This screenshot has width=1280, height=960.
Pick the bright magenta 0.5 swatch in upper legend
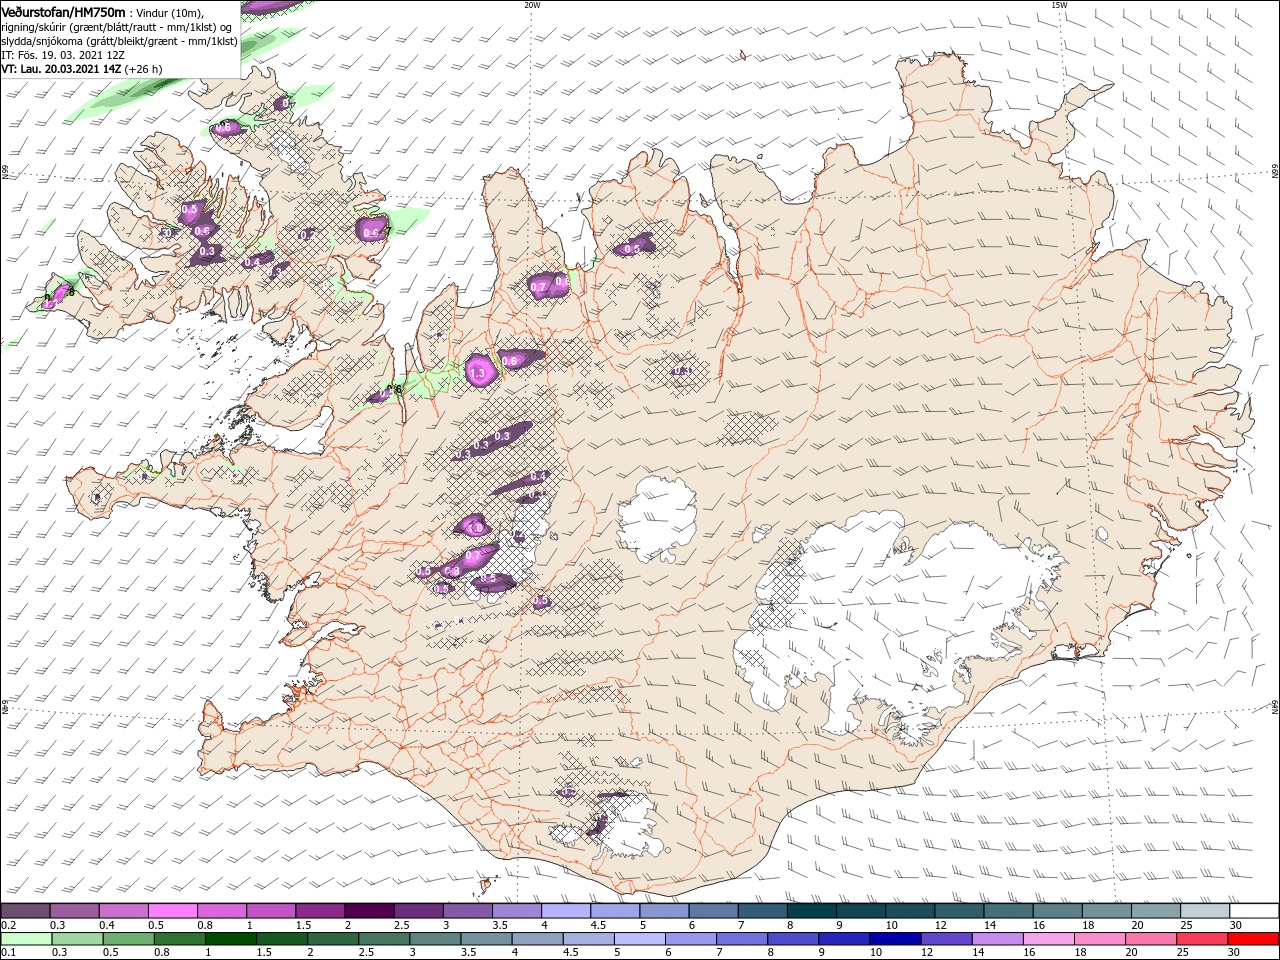[172, 911]
